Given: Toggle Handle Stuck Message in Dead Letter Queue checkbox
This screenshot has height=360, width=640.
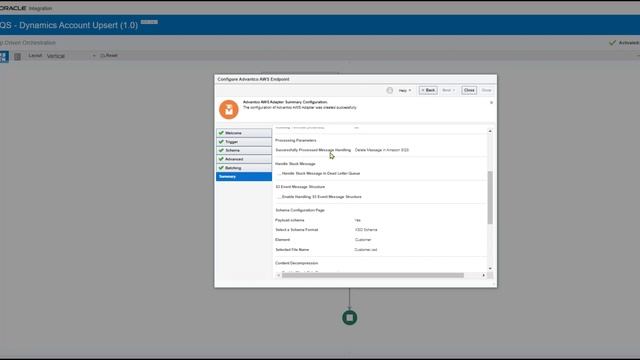Looking at the screenshot, I should (279, 173).
